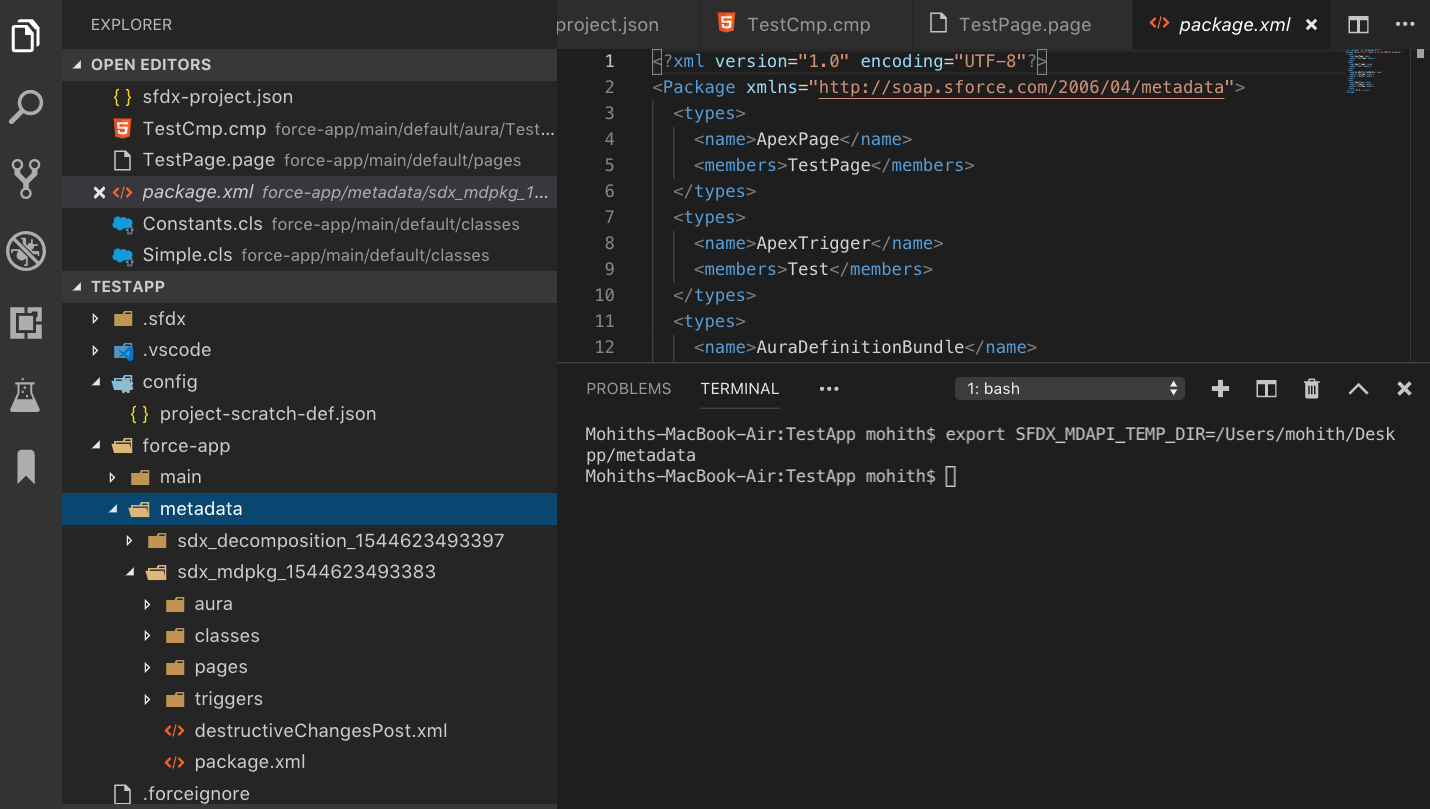Split the terminal panel
This screenshot has width=1430, height=809.
tap(1266, 389)
